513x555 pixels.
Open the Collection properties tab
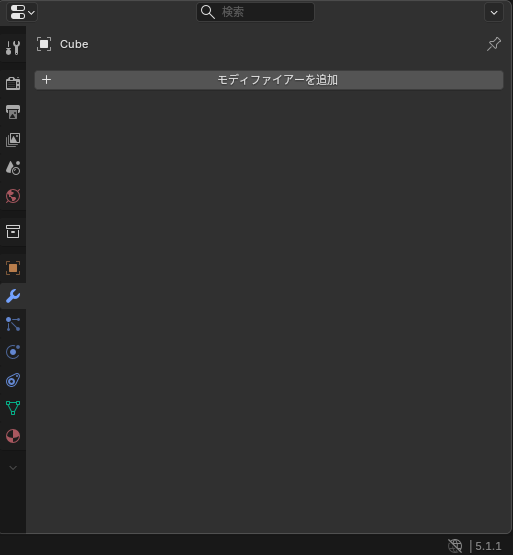click(13, 231)
